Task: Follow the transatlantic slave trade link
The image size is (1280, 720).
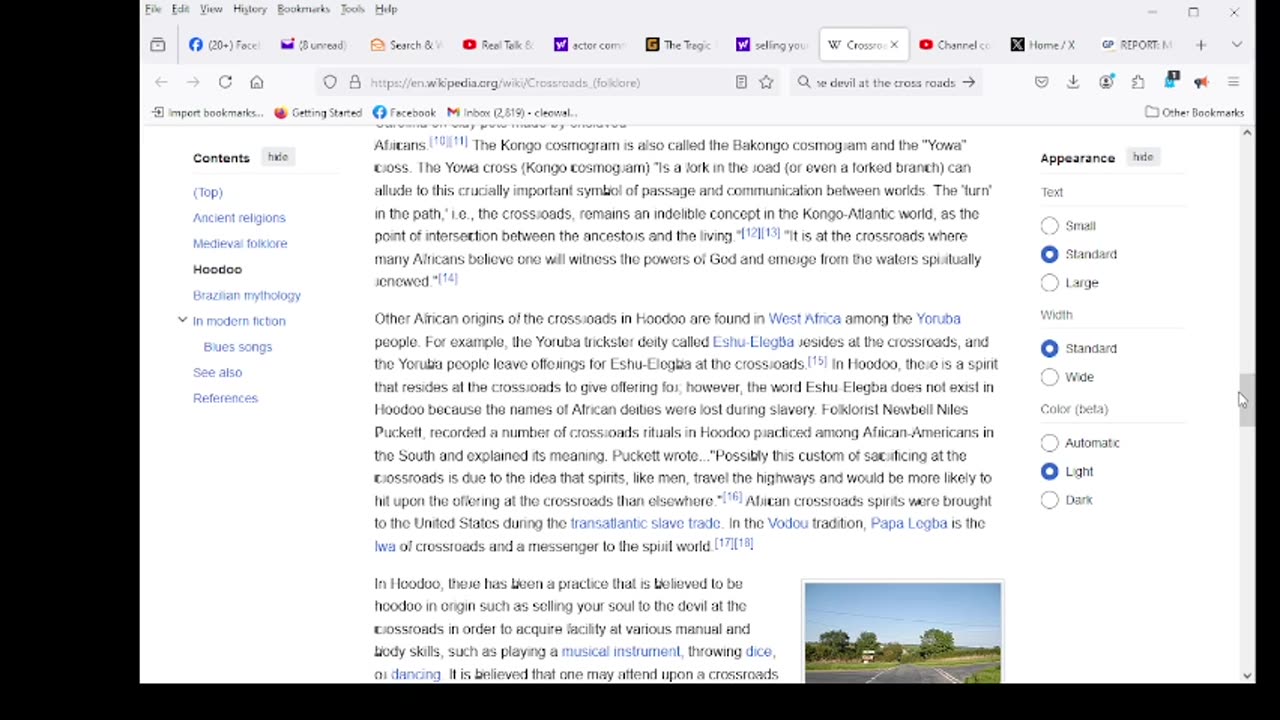Action: point(645,523)
